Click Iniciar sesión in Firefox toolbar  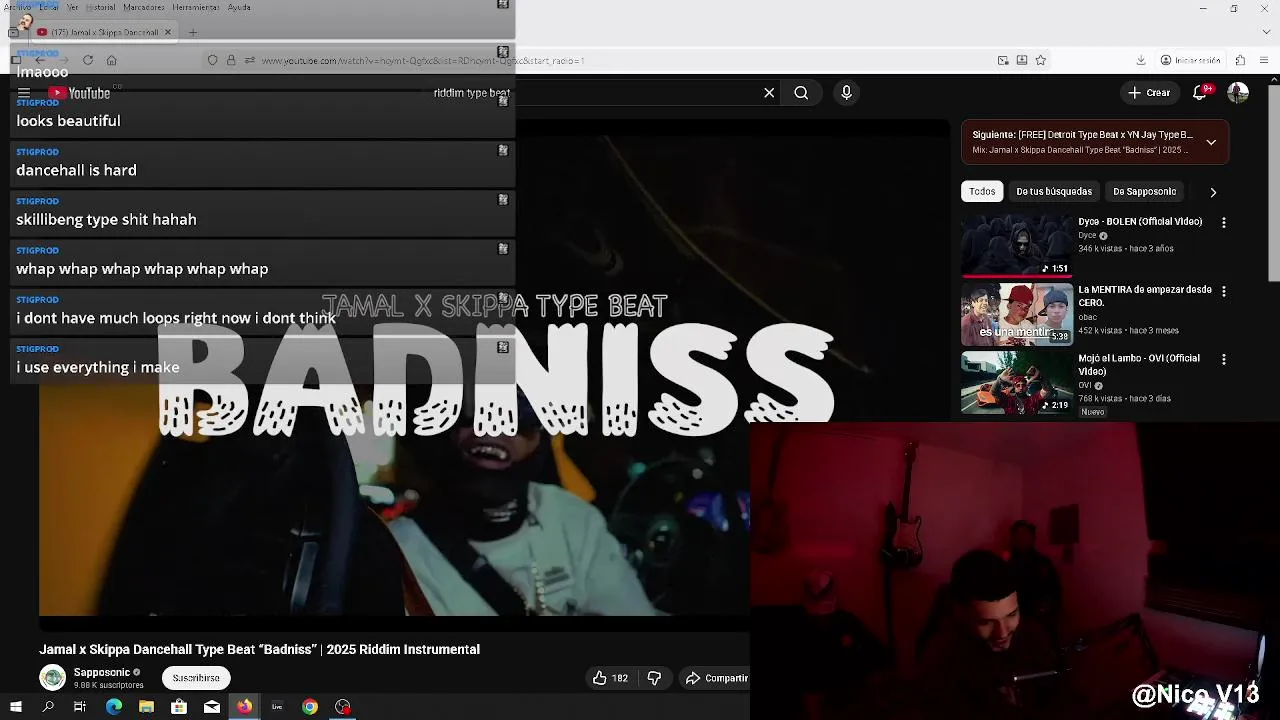tap(1191, 60)
